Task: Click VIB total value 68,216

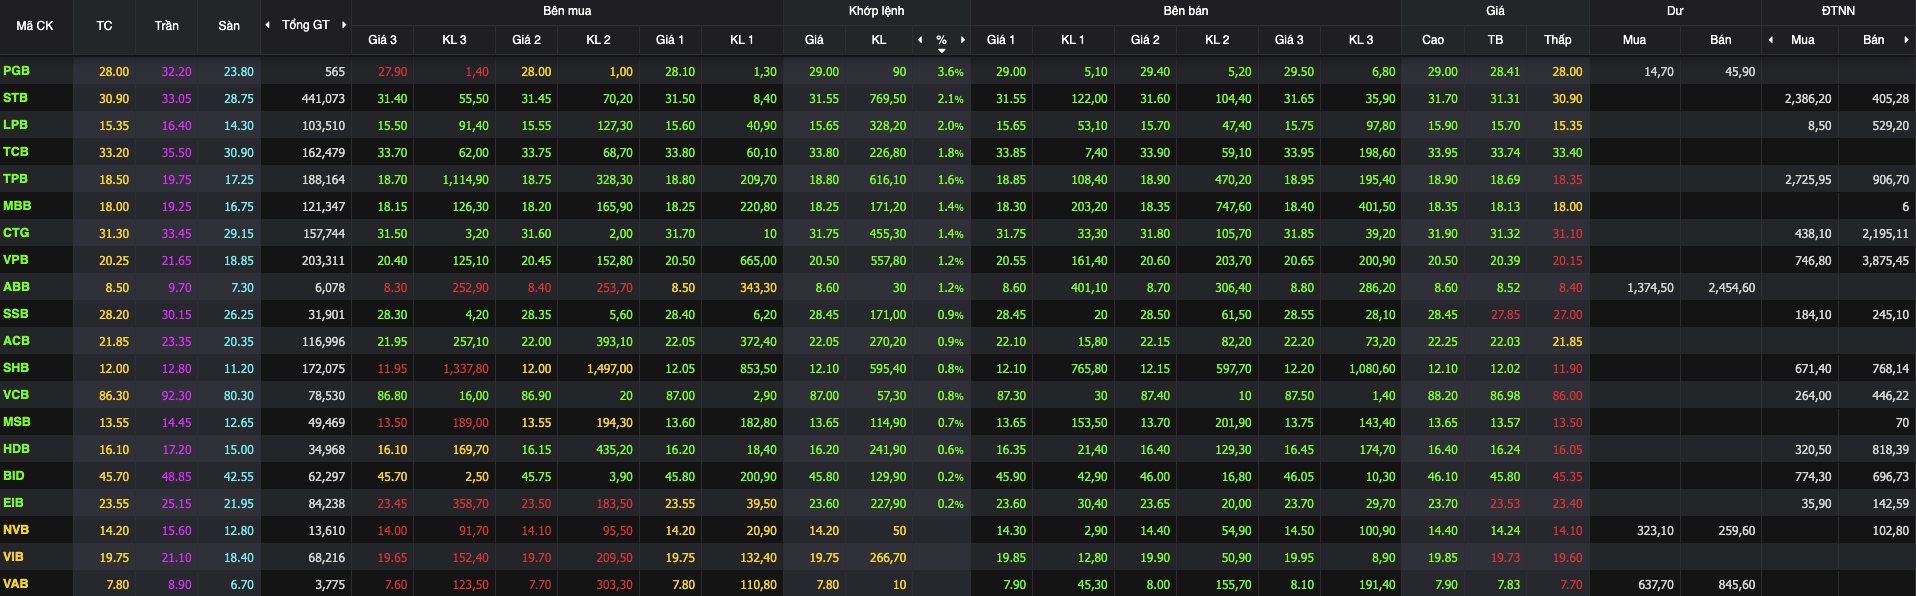Action: 327,558
